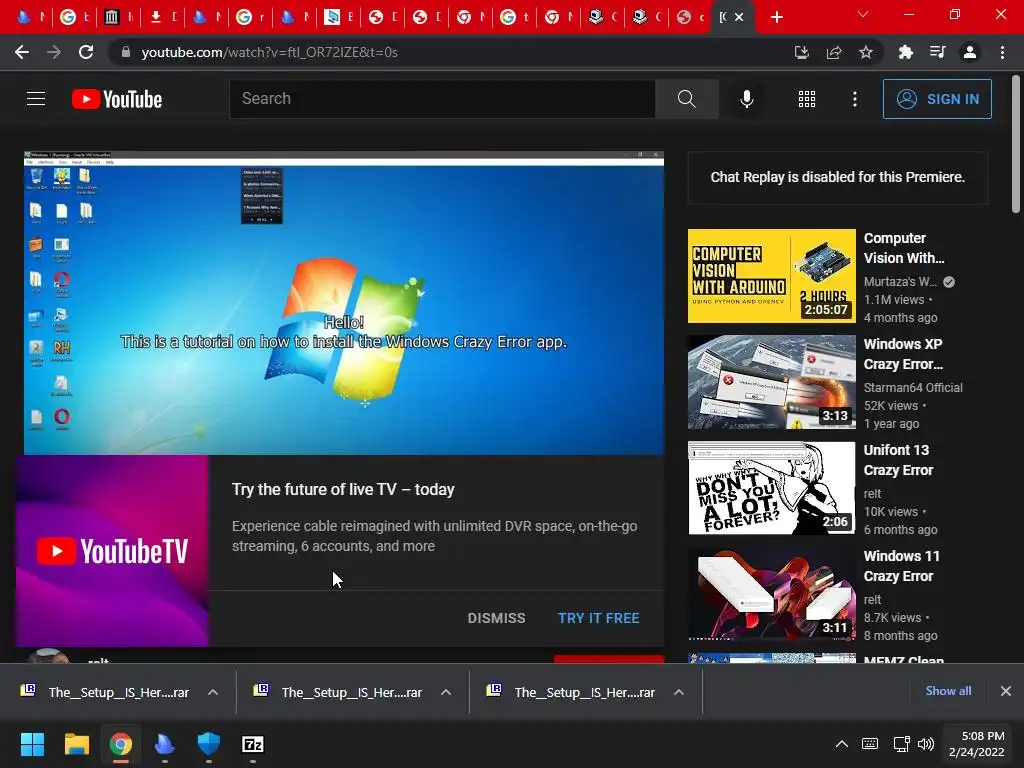Close the downloads bar
The width and height of the screenshot is (1024, 768).
tap(1006, 691)
